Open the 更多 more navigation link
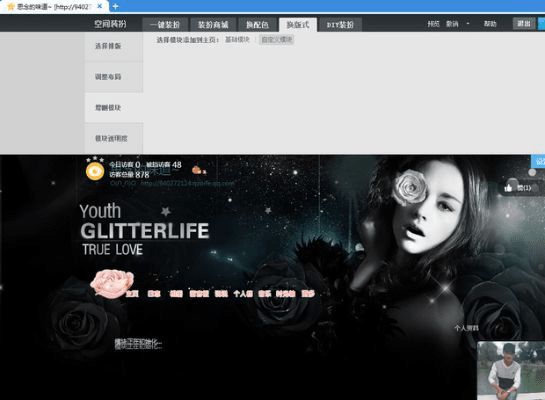The image size is (545, 400). tap(308, 294)
